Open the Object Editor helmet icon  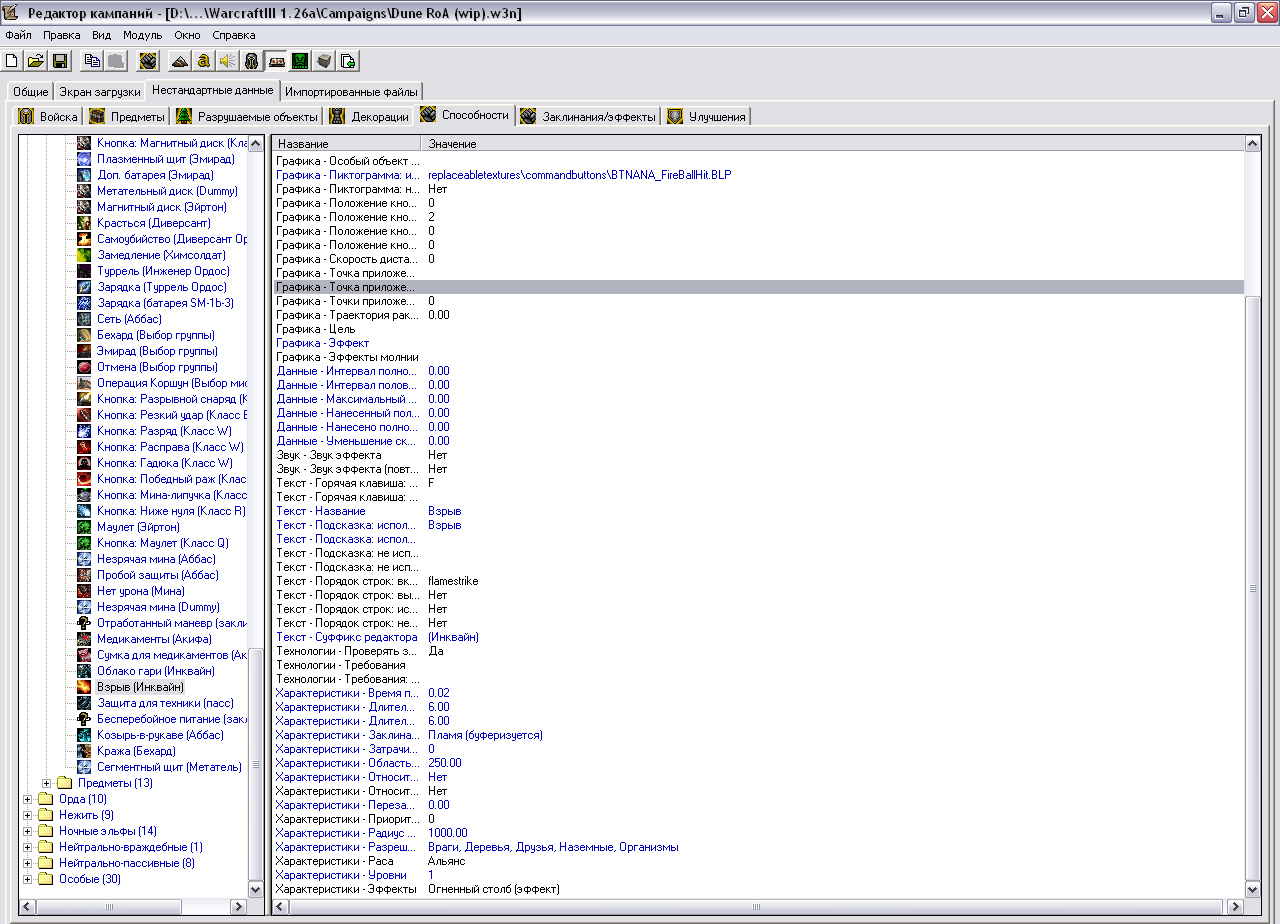252,61
